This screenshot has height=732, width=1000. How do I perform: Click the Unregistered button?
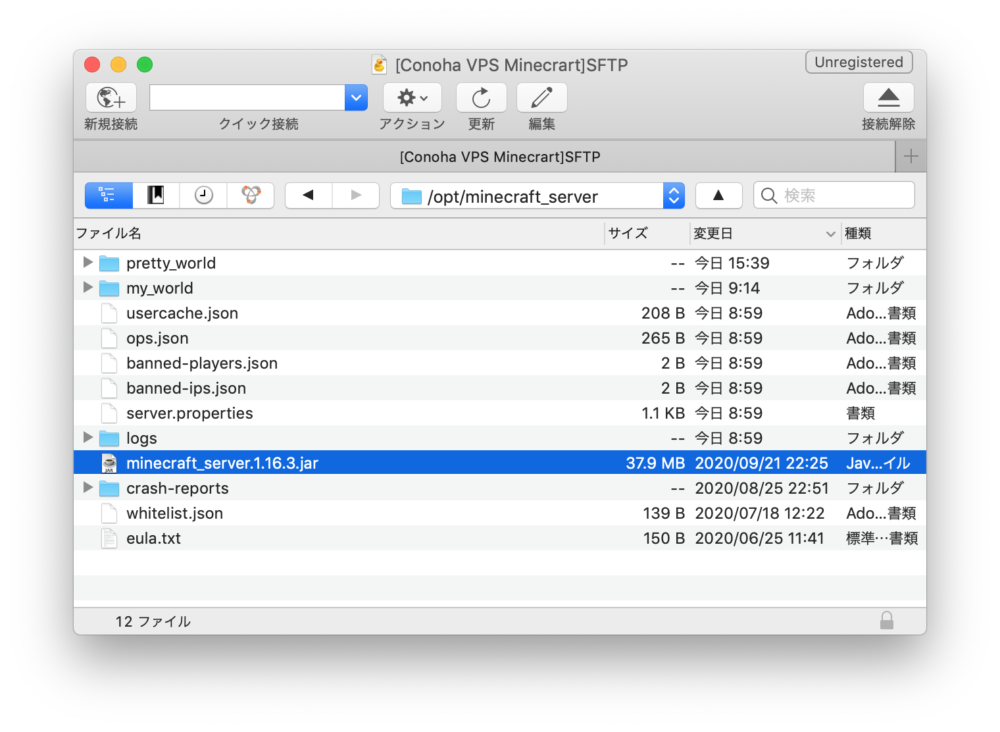(858, 62)
